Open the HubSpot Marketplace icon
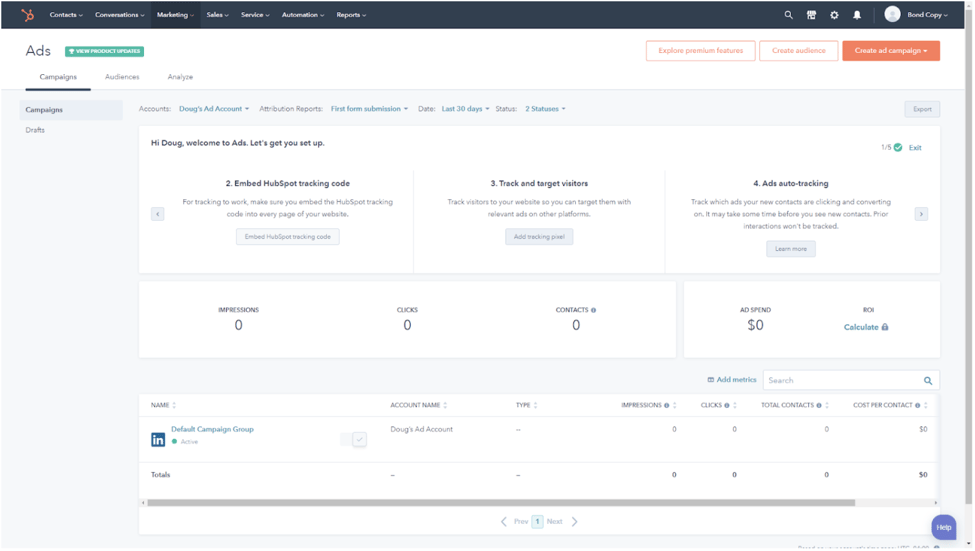This screenshot has height=551, width=975. (811, 15)
